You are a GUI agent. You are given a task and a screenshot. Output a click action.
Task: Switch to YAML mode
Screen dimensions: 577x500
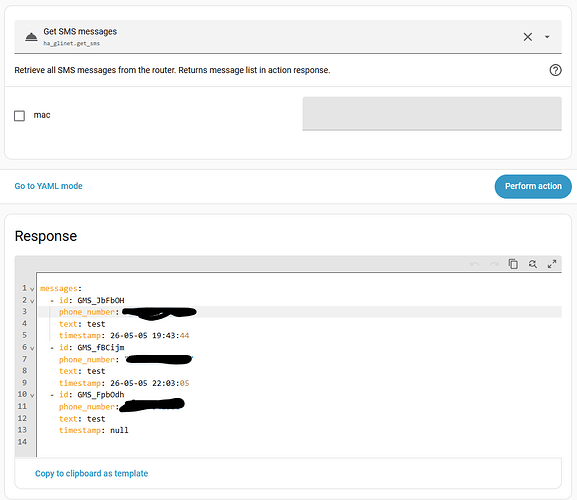tap(49, 186)
